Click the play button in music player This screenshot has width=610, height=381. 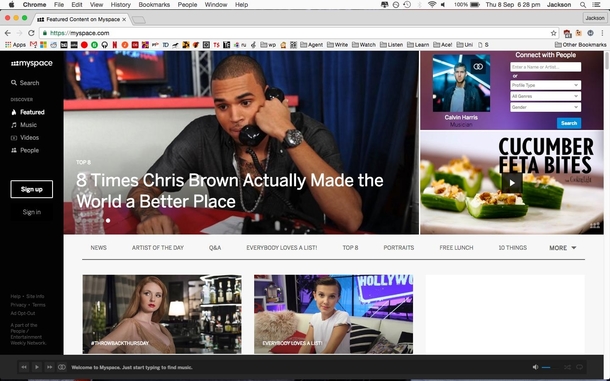(x=37, y=367)
